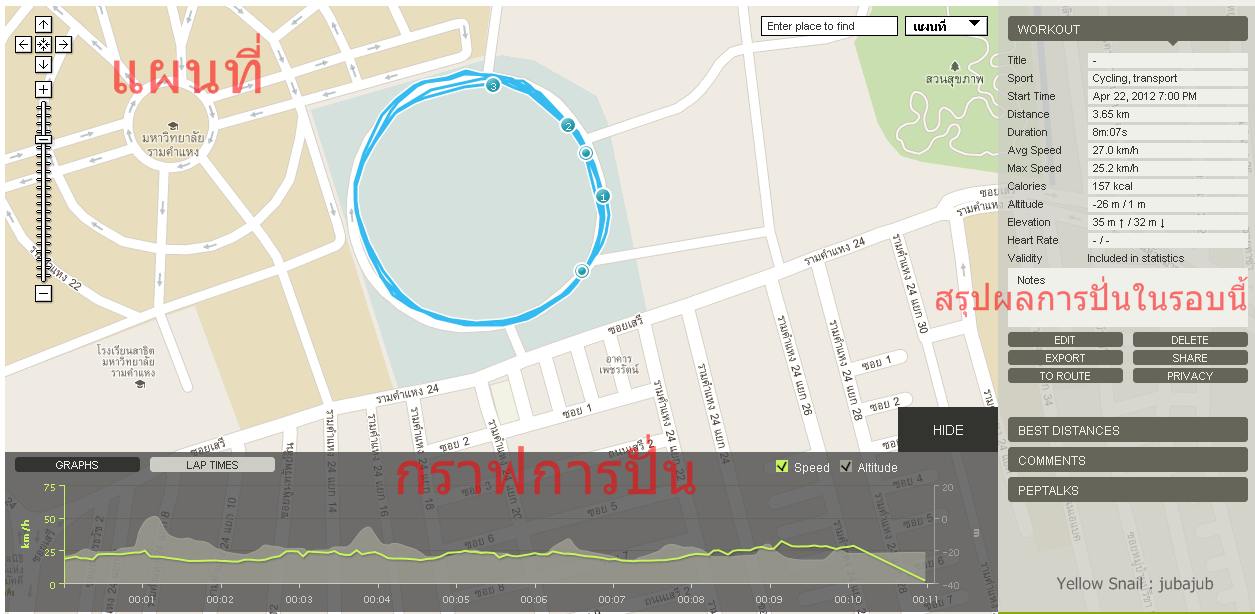Click kilometer marker 2 on the route
1255x614 pixels.
568,126
